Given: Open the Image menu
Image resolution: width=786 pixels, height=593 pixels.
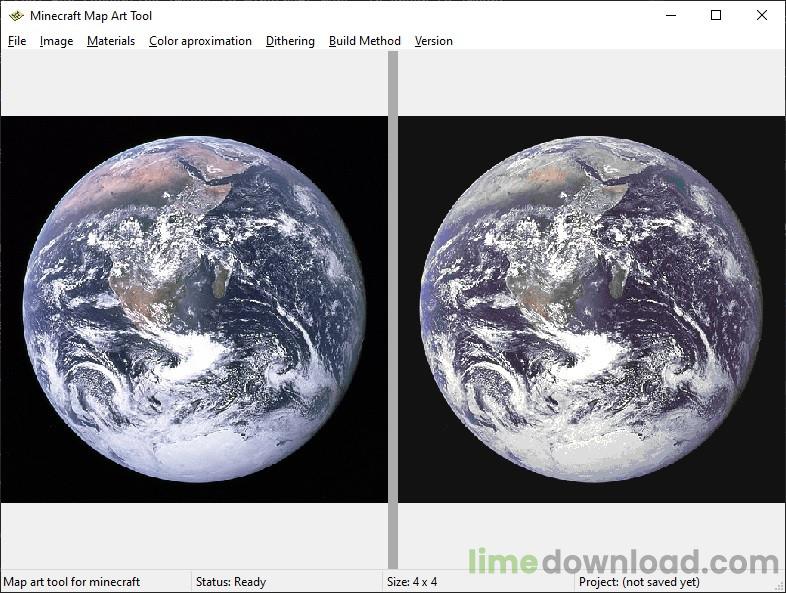Looking at the screenshot, I should (56, 41).
